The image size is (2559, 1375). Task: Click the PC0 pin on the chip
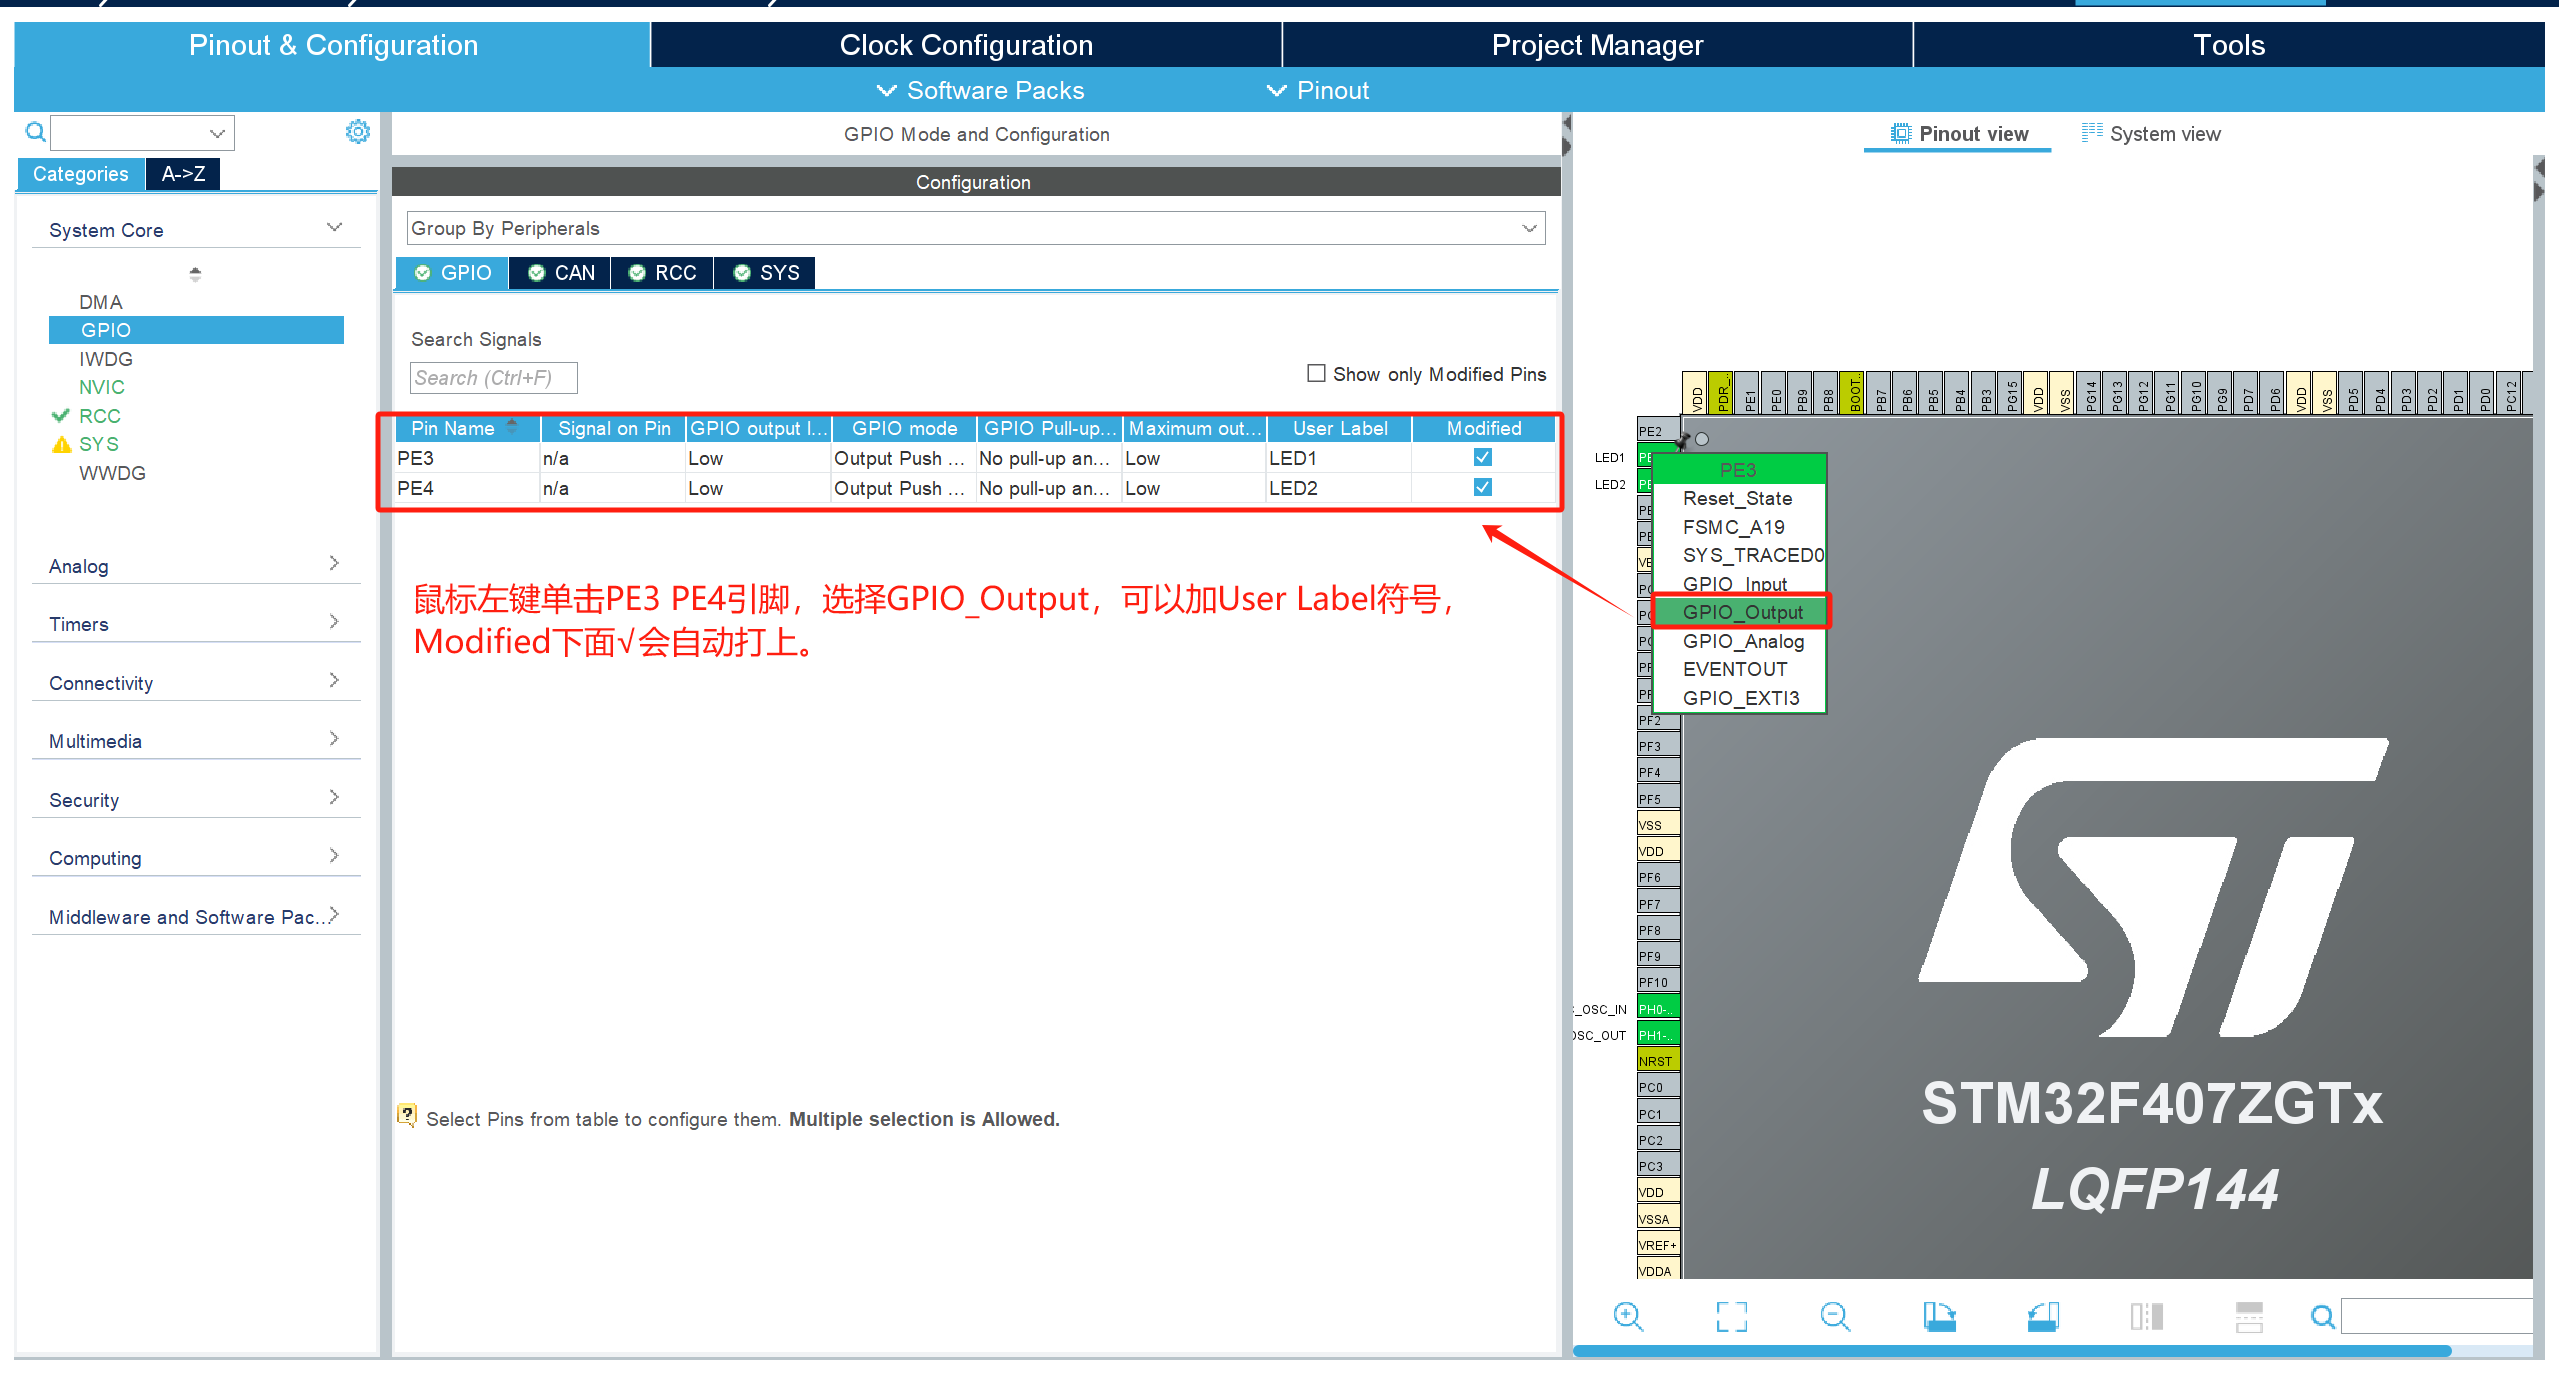1657,1087
